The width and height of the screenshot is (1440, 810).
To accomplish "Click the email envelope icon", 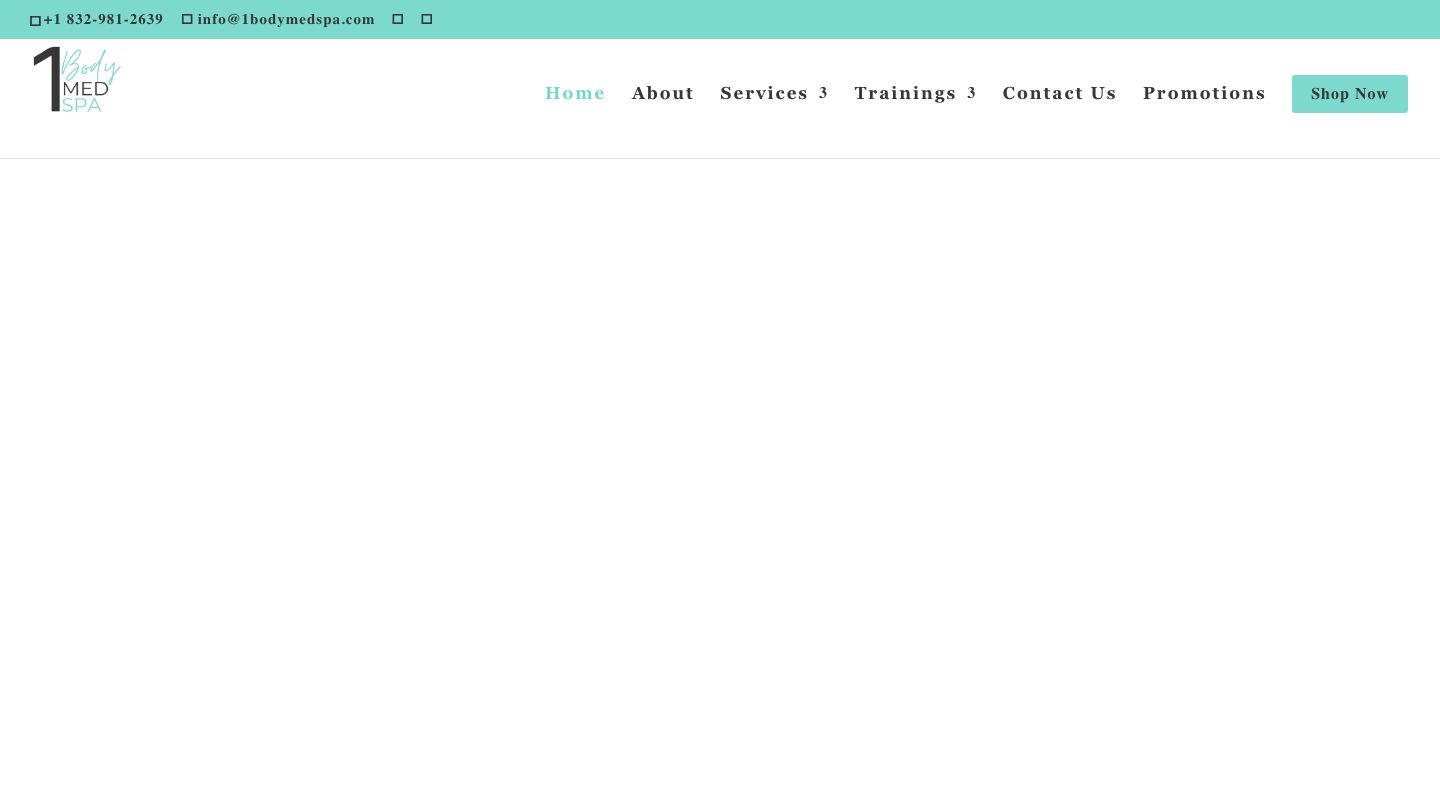I will (187, 19).
